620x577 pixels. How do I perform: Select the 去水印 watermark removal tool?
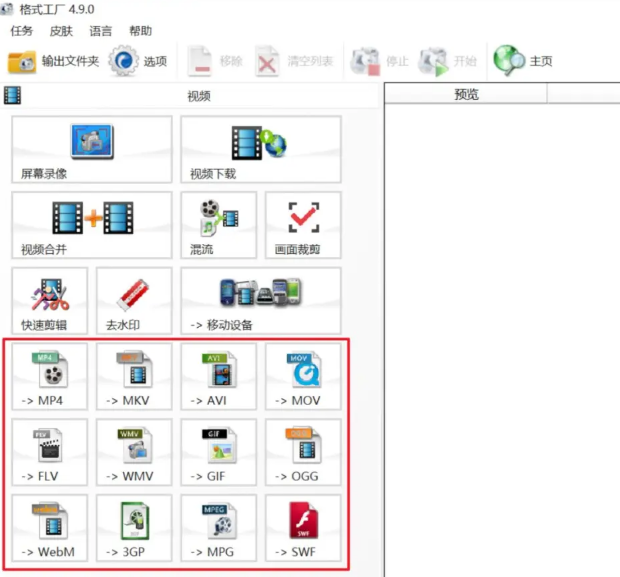(134, 300)
